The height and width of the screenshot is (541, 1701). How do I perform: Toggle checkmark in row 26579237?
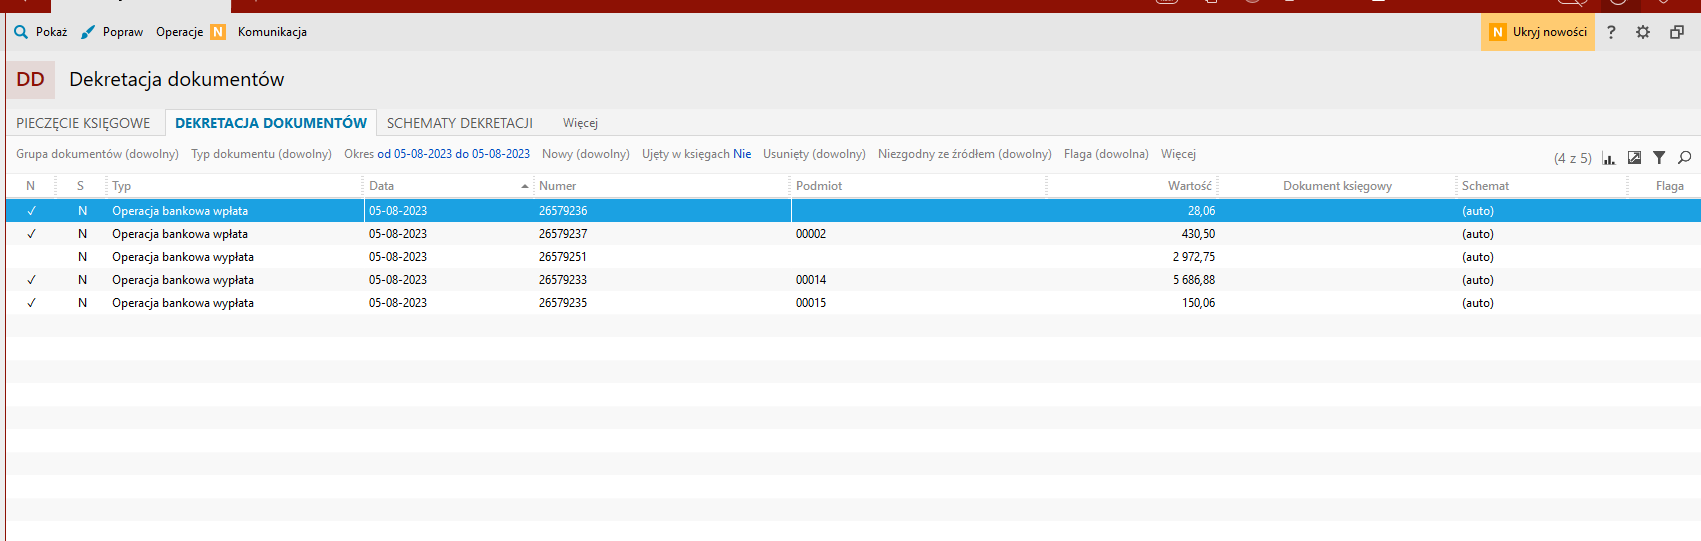(x=31, y=234)
